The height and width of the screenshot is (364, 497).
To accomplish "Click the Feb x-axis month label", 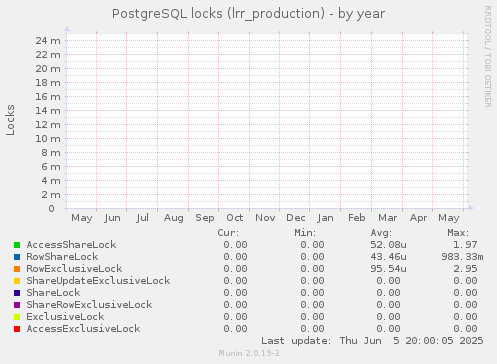I will (x=357, y=218).
